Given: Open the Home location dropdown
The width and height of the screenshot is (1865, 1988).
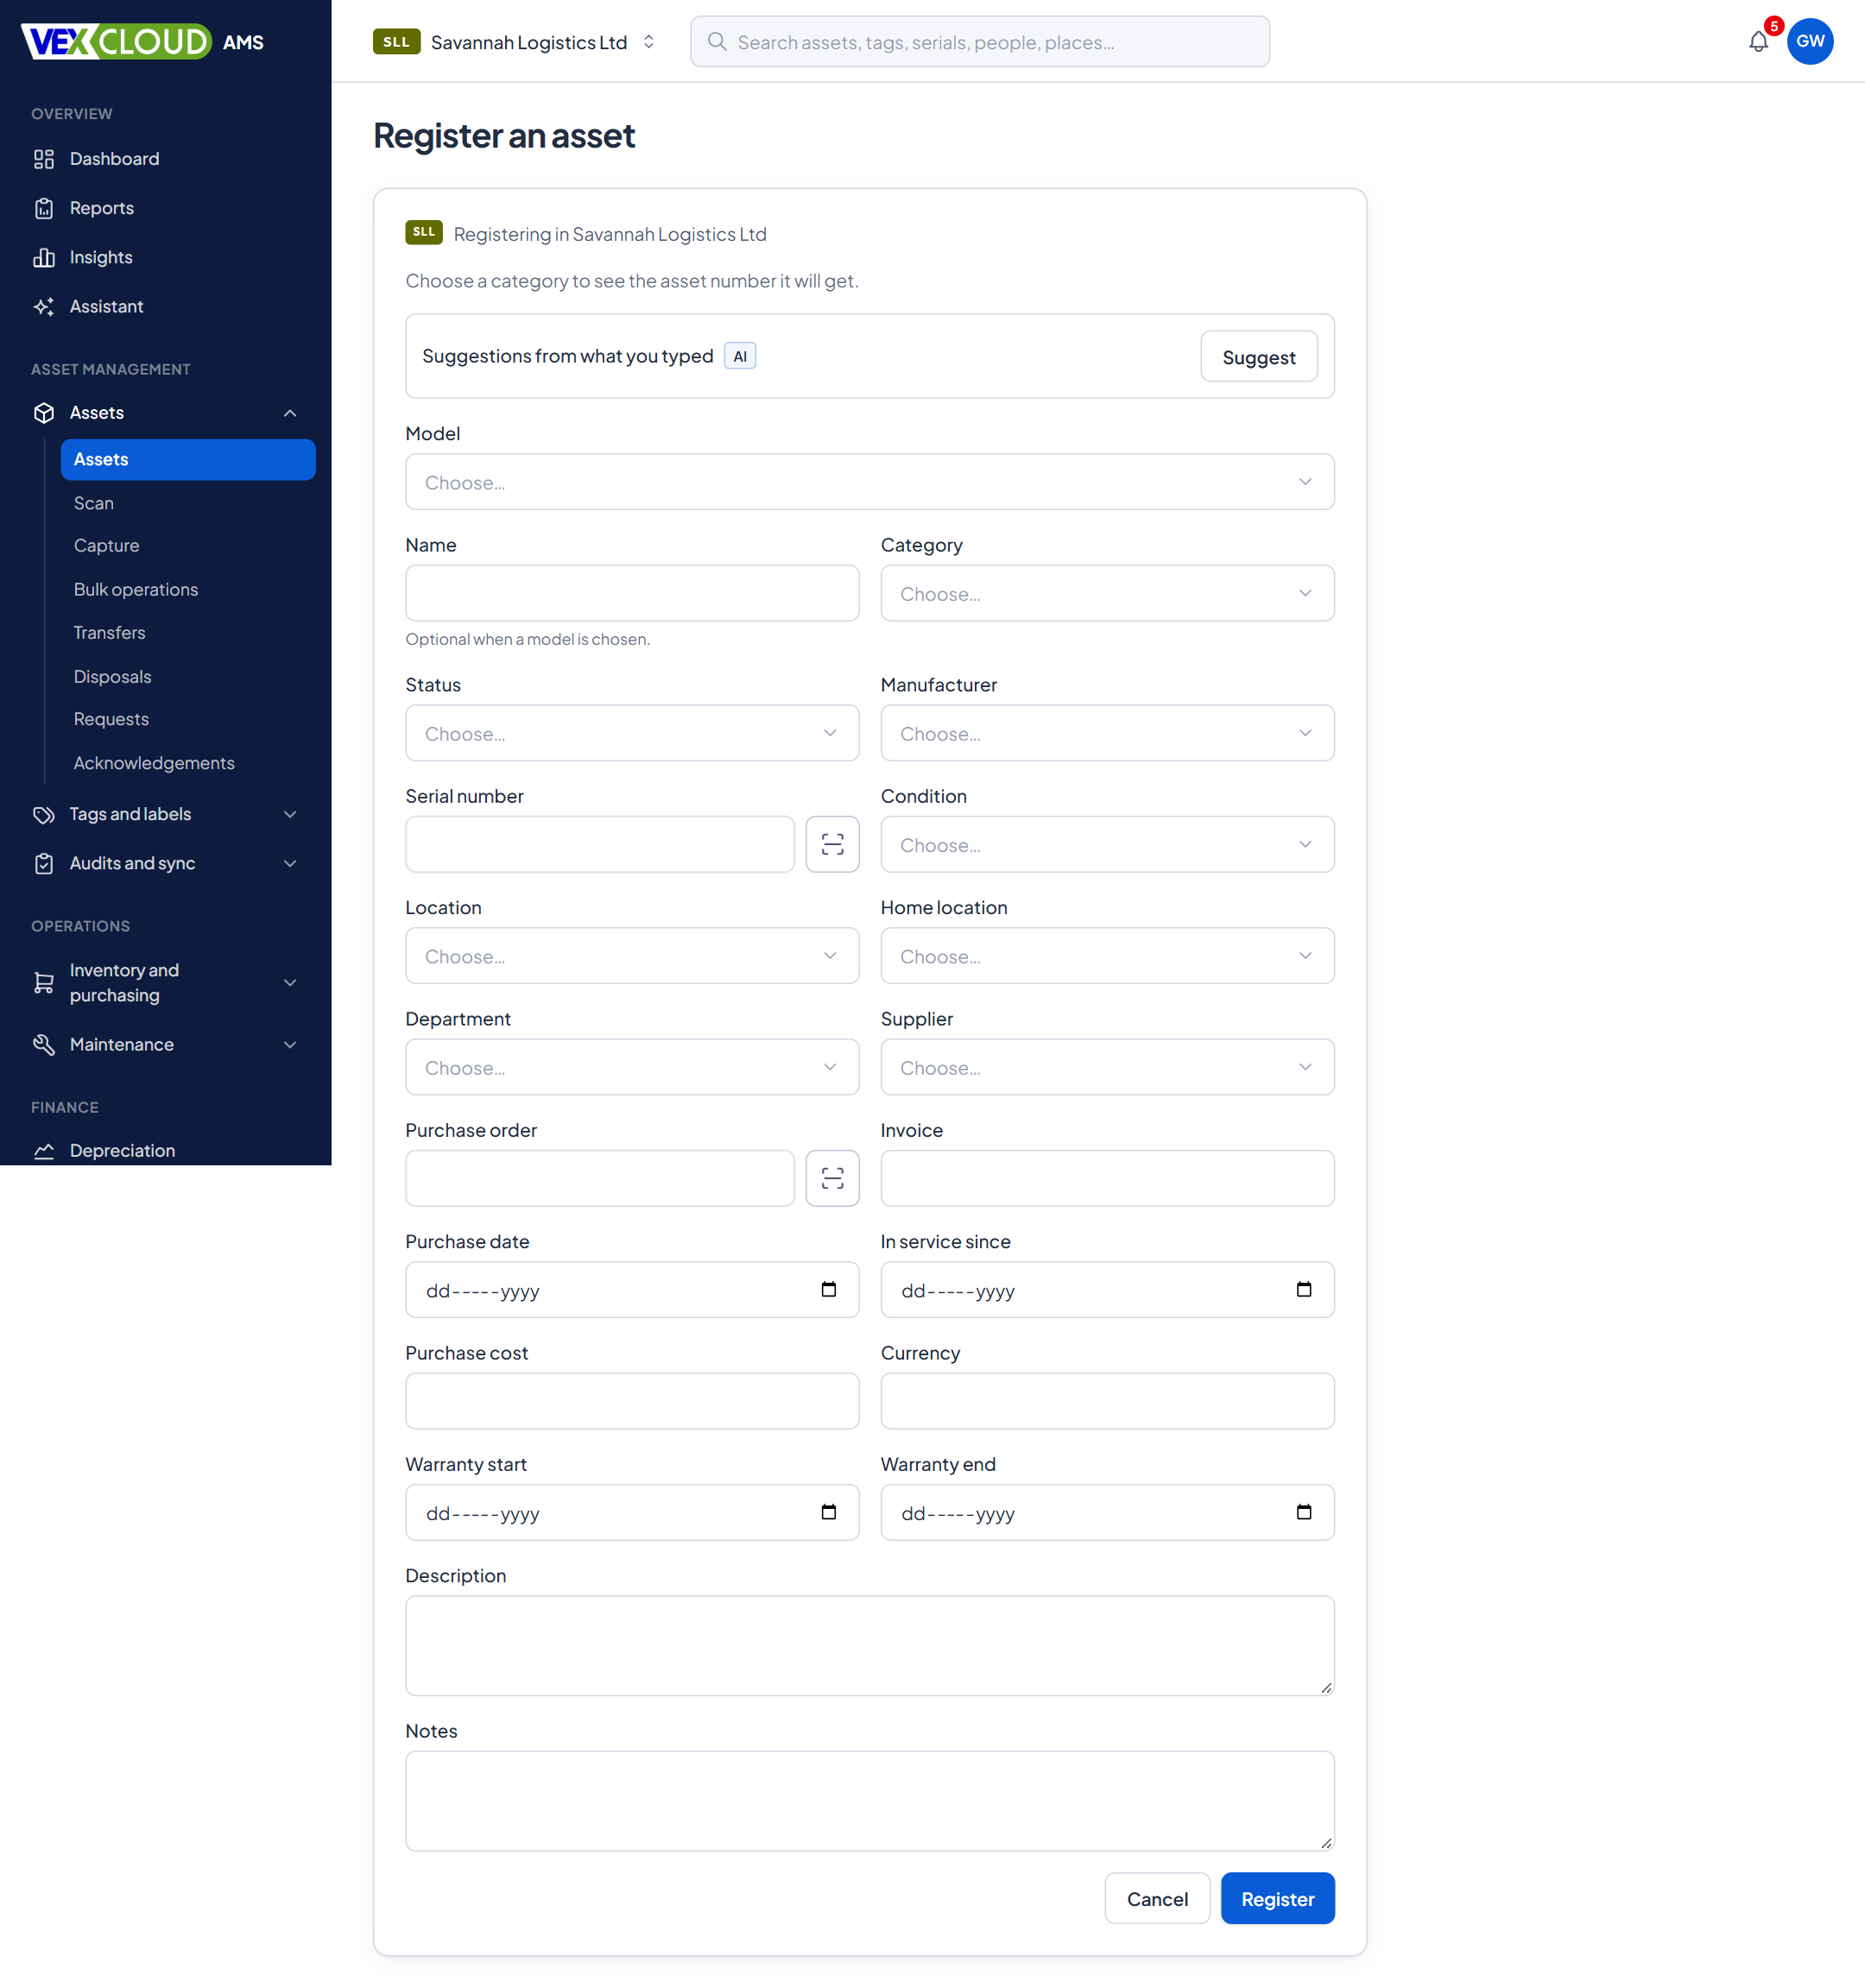Looking at the screenshot, I should coord(1107,955).
